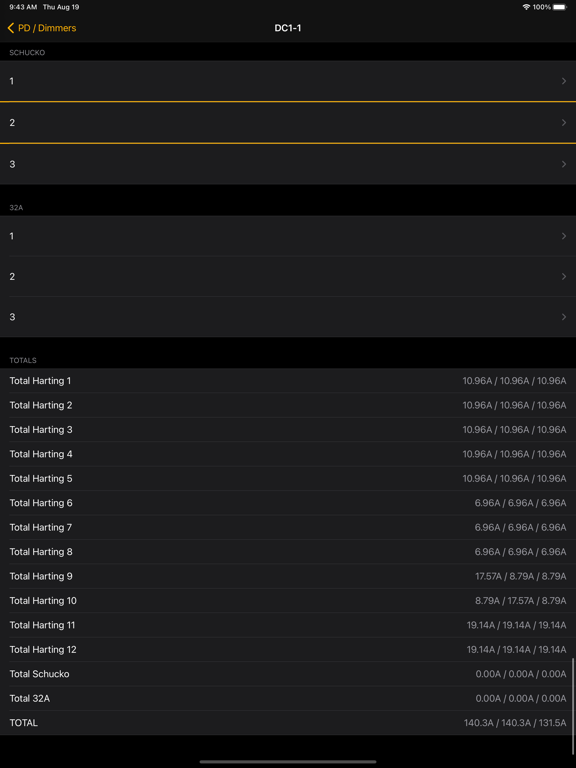Tap Total 32A 0.00A values
Screen dimensions: 576x768
click(521, 699)
